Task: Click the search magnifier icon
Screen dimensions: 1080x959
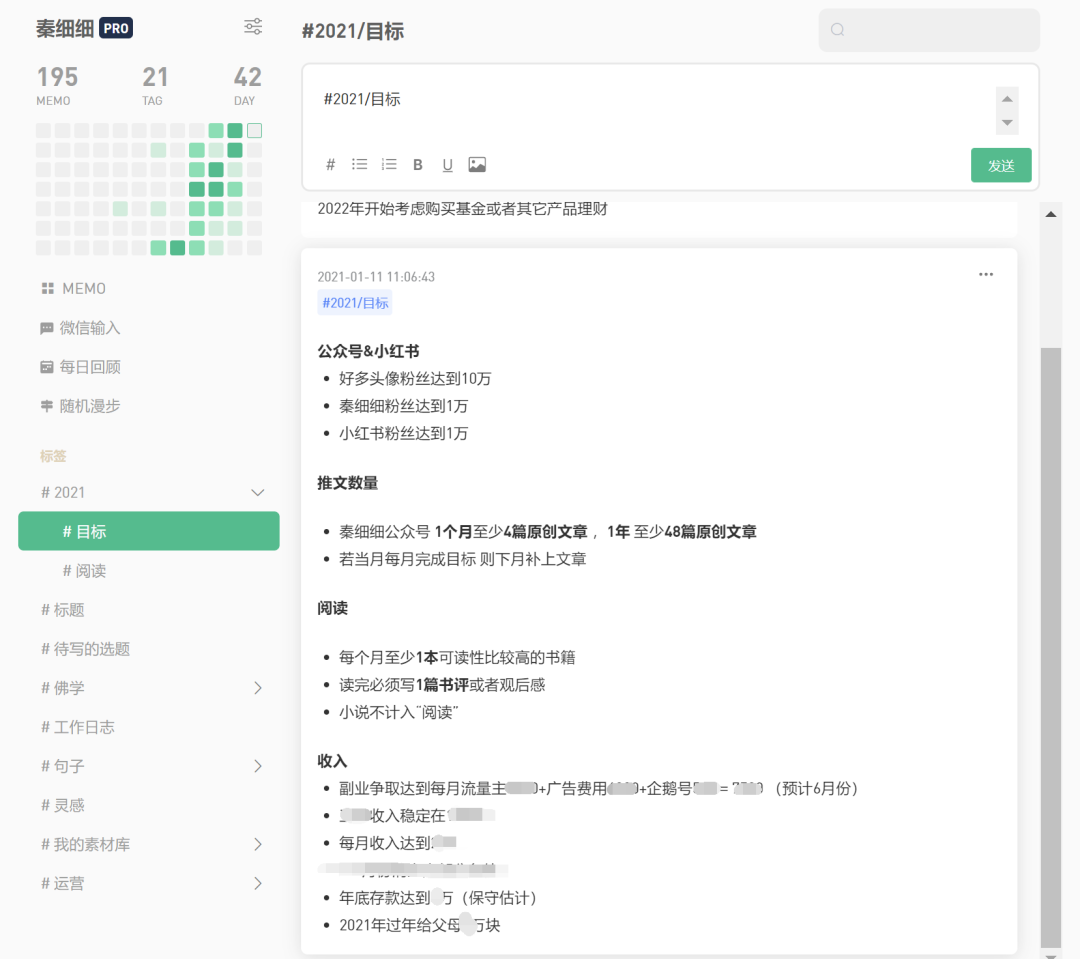Action: [838, 30]
